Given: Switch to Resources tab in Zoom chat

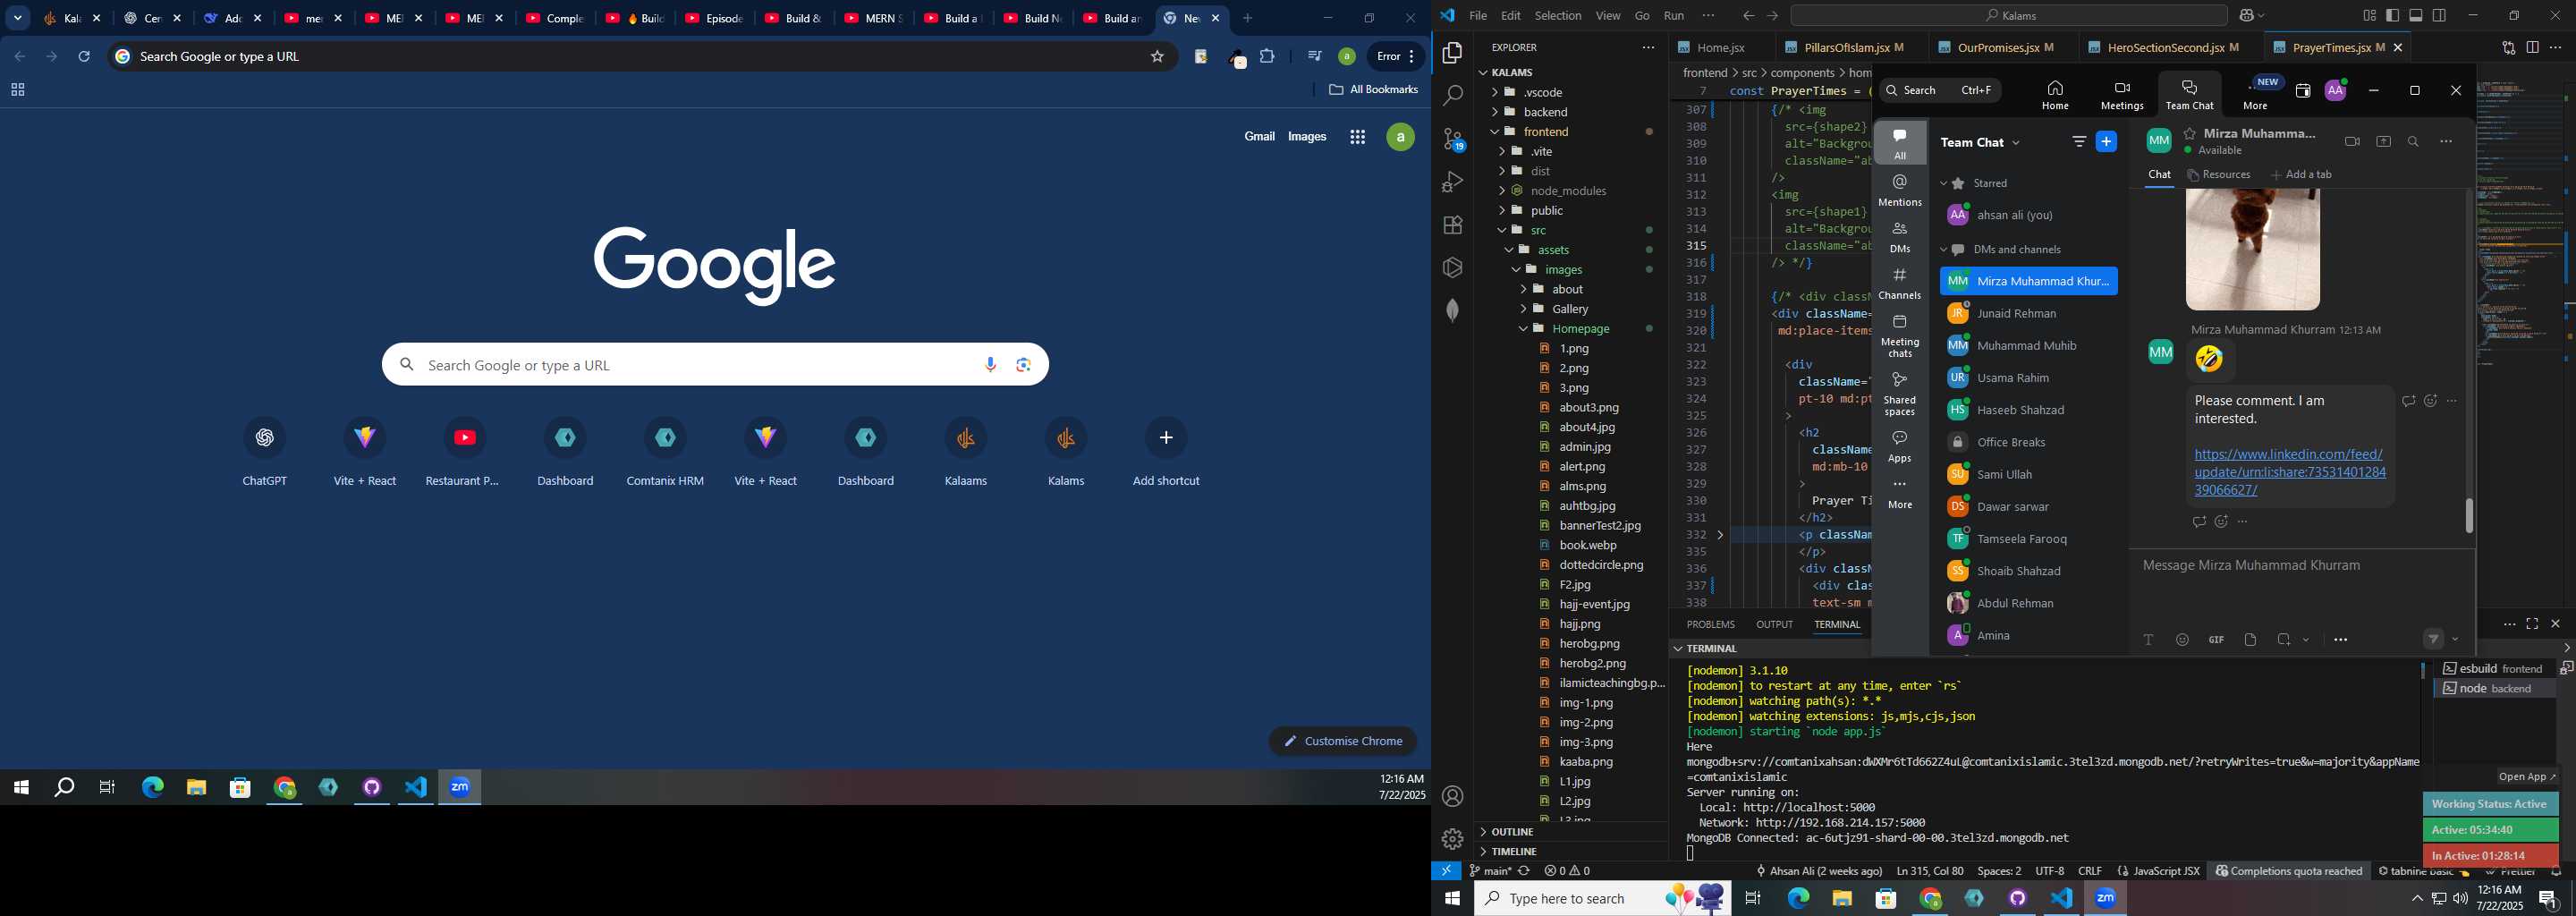Looking at the screenshot, I should [2220, 175].
